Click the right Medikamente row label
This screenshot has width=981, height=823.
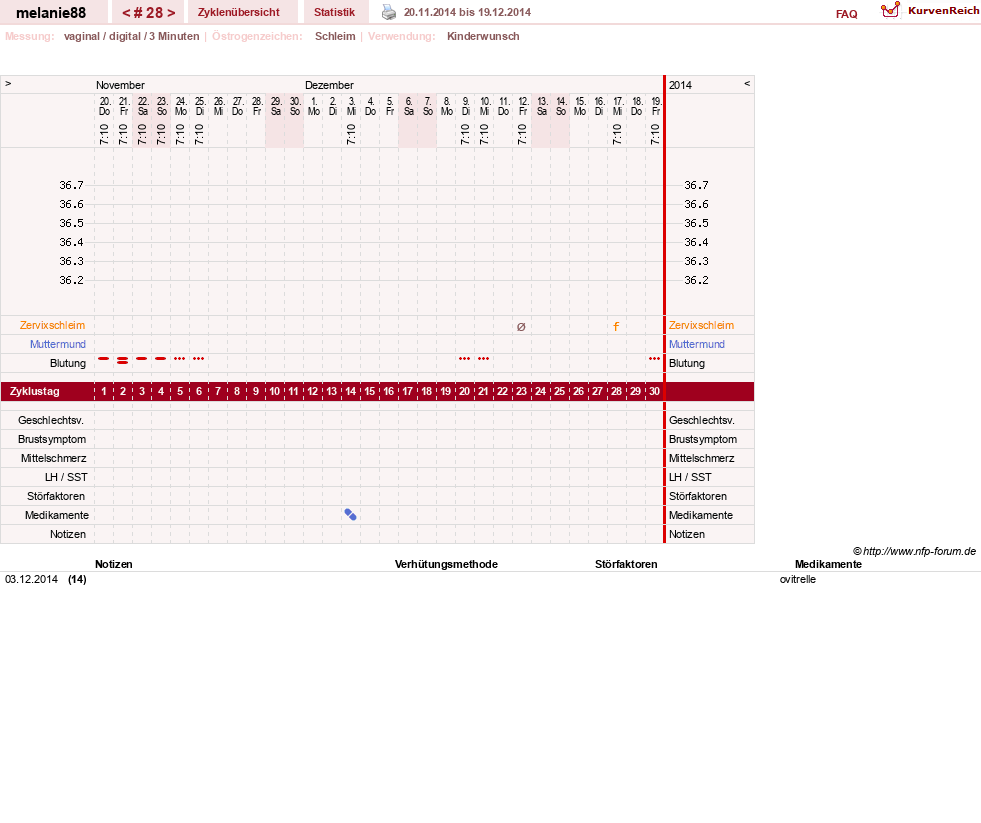[x=701, y=516]
